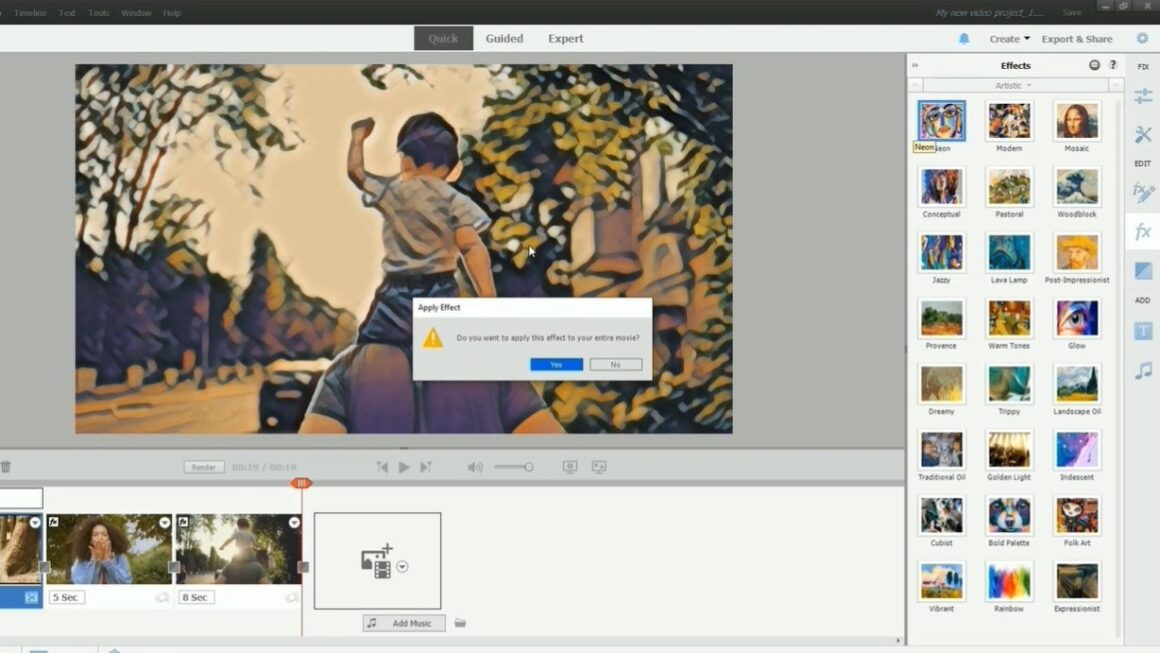This screenshot has height=653, width=1160.
Task: Switch to Guided mode tab
Action: (504, 38)
